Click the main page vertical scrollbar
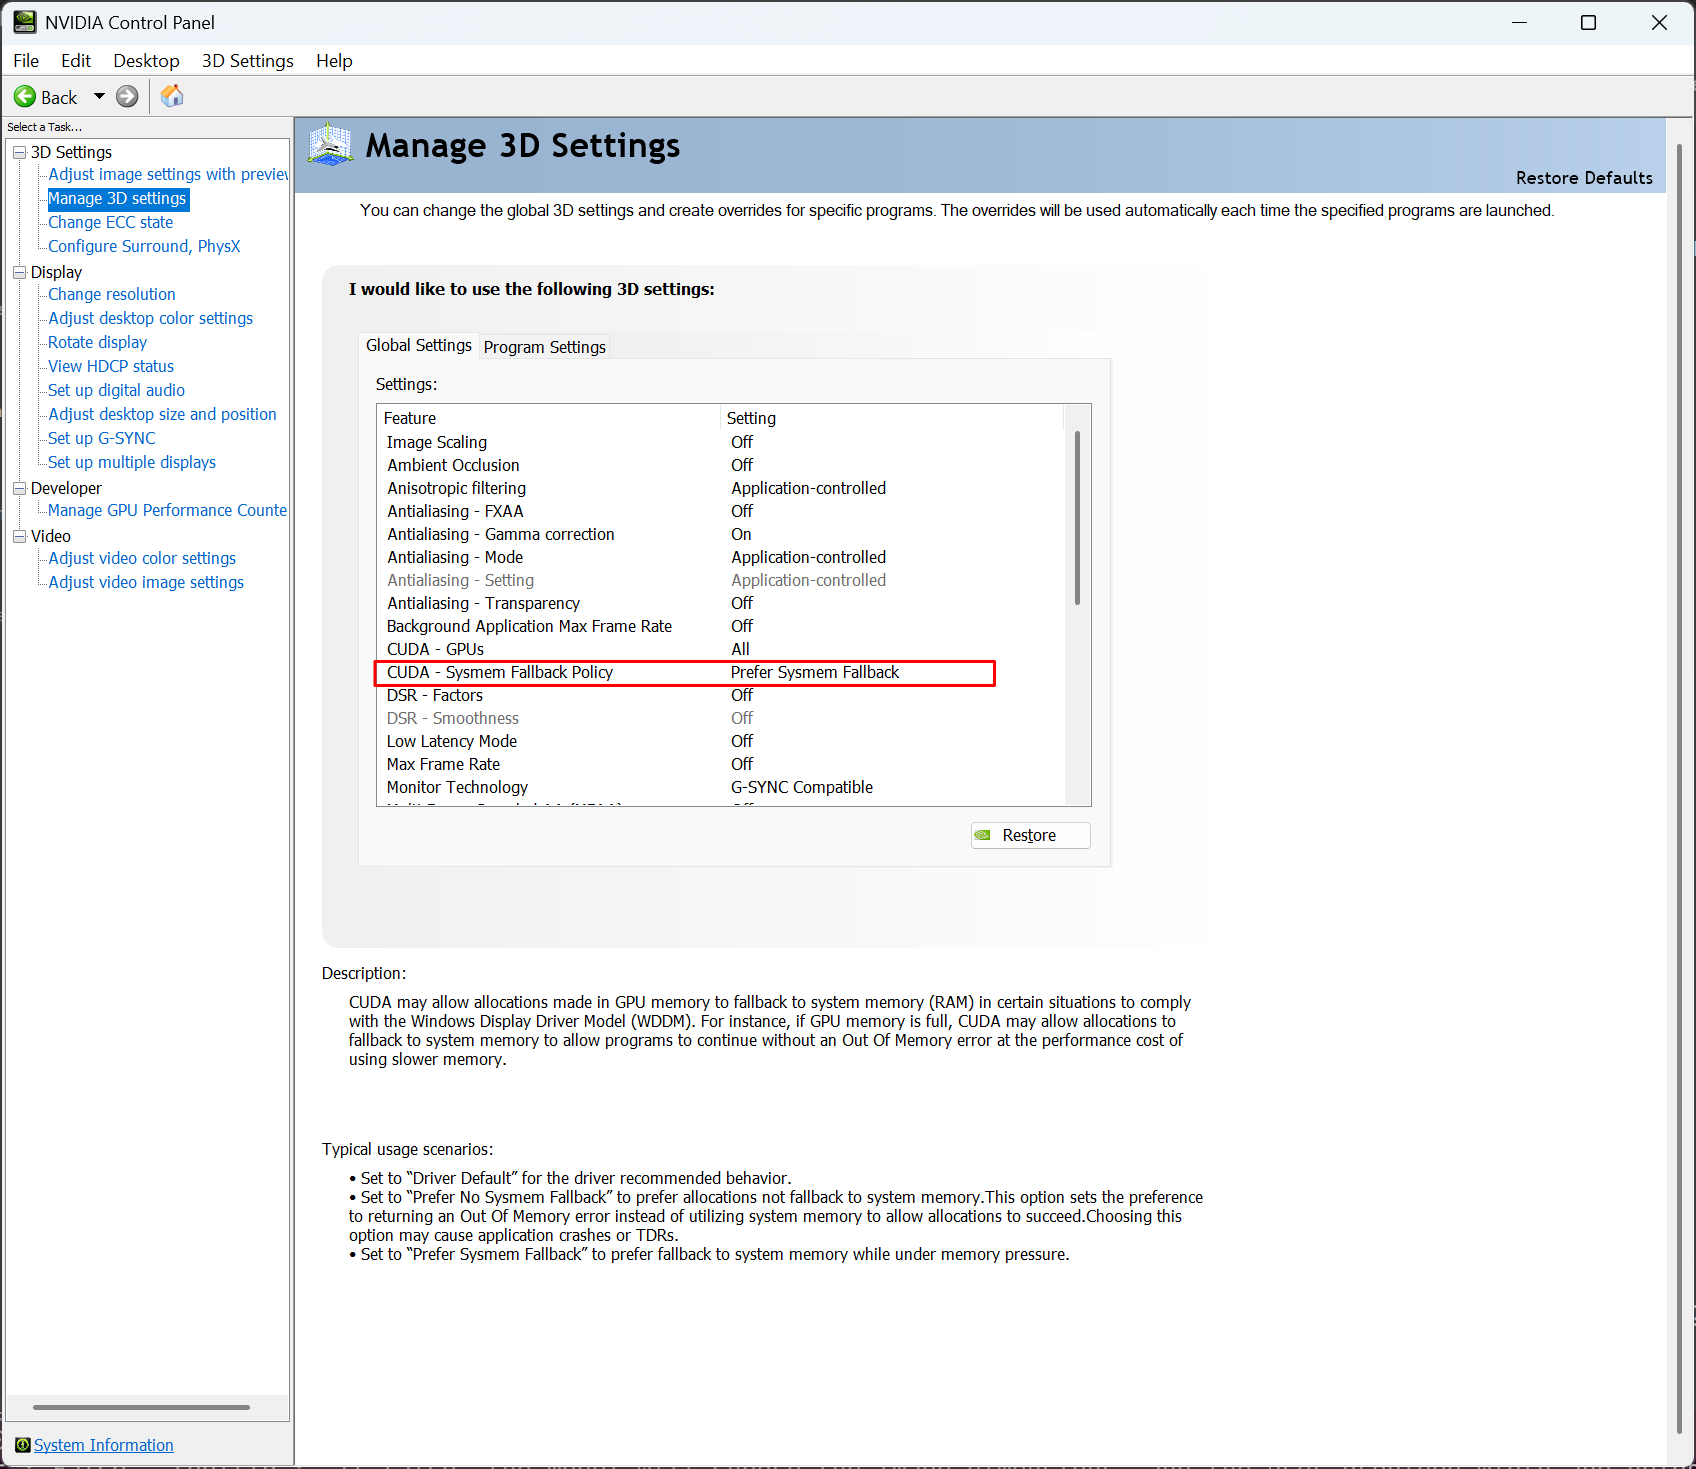1696x1469 pixels. point(1679,789)
